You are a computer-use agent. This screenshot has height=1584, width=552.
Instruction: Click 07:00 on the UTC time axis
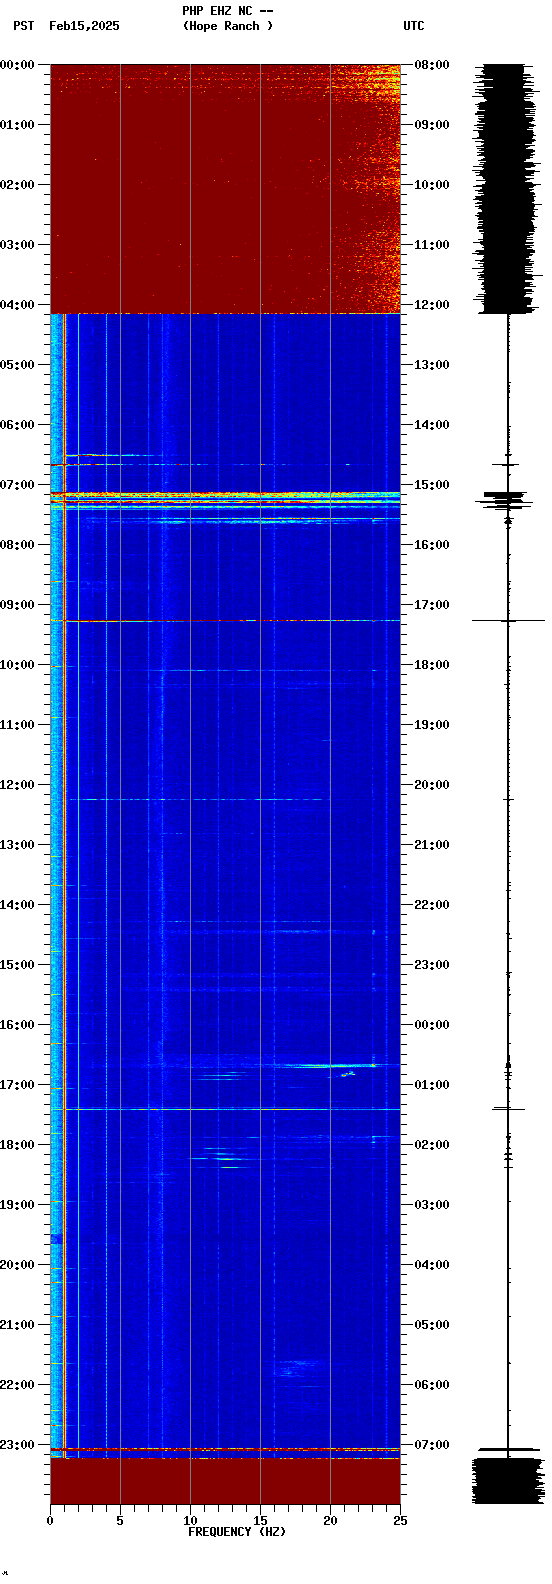[432, 1444]
